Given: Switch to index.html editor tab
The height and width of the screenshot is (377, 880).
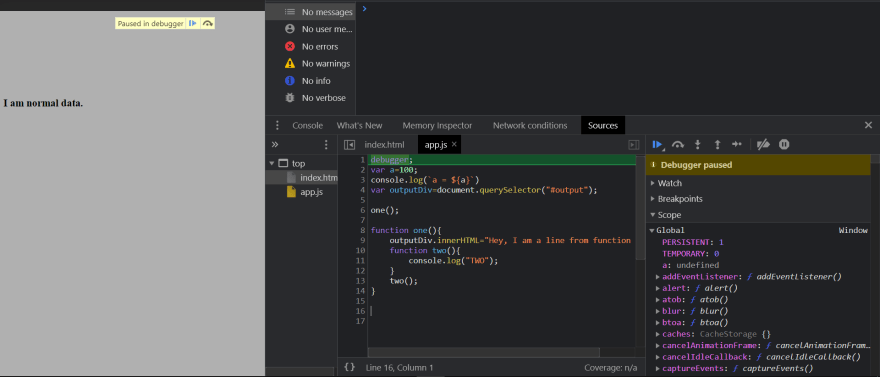Looking at the screenshot, I should [x=384, y=145].
